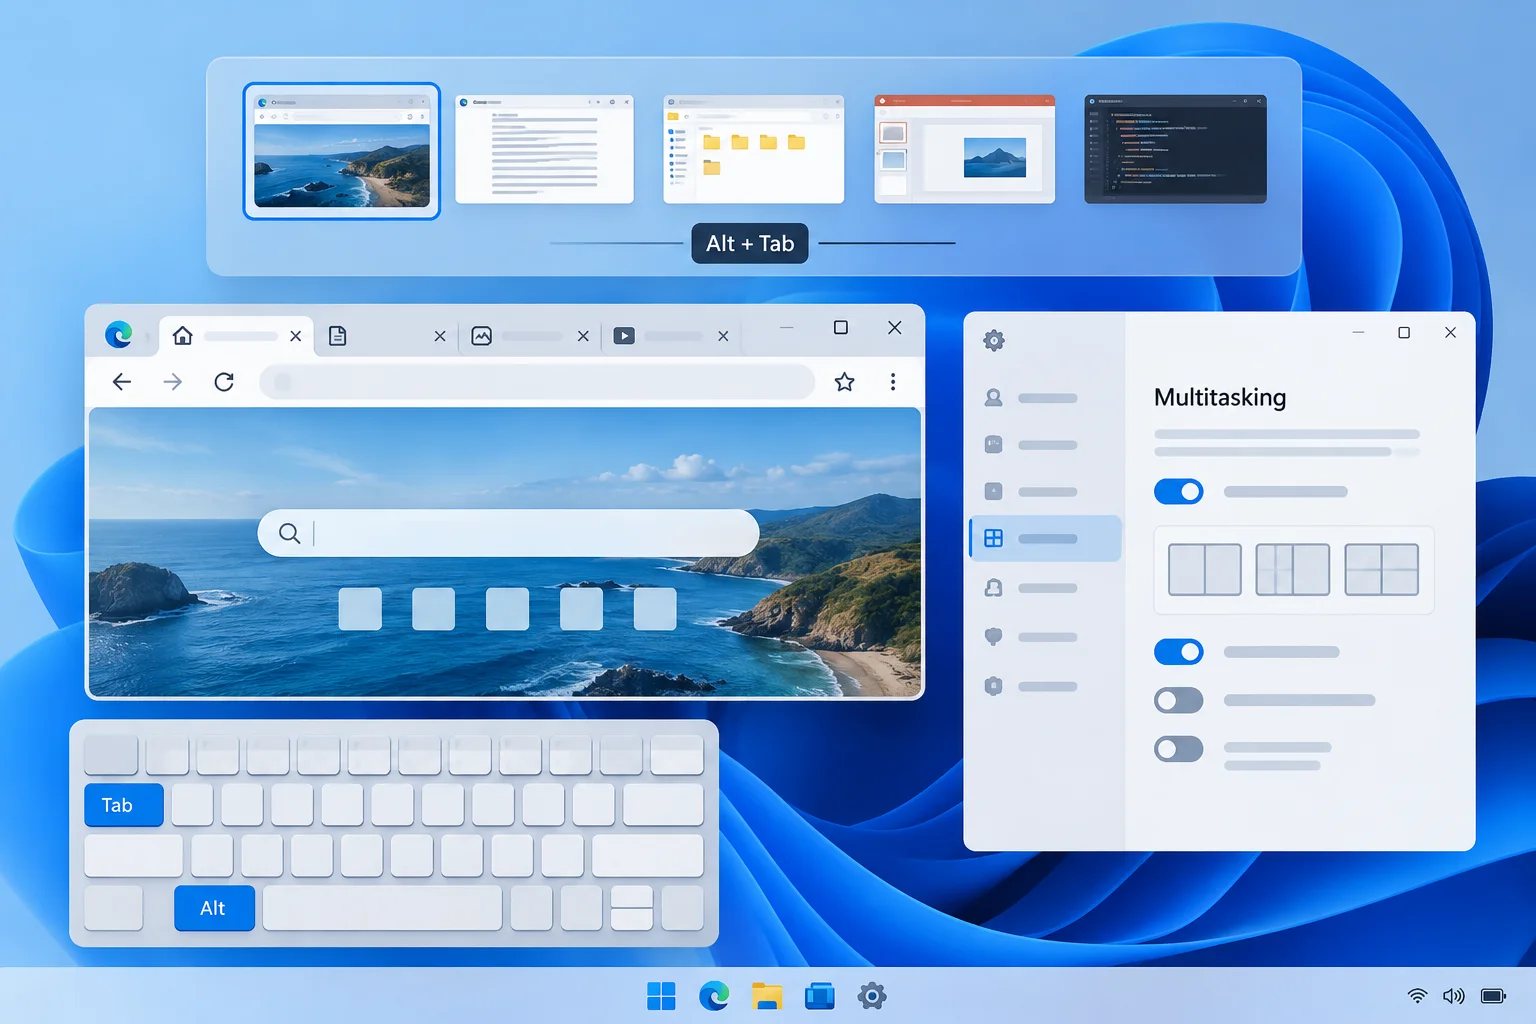Select the dark code editor thumbnail in switcher
Screen dimensions: 1536x1024
(x=1176, y=149)
